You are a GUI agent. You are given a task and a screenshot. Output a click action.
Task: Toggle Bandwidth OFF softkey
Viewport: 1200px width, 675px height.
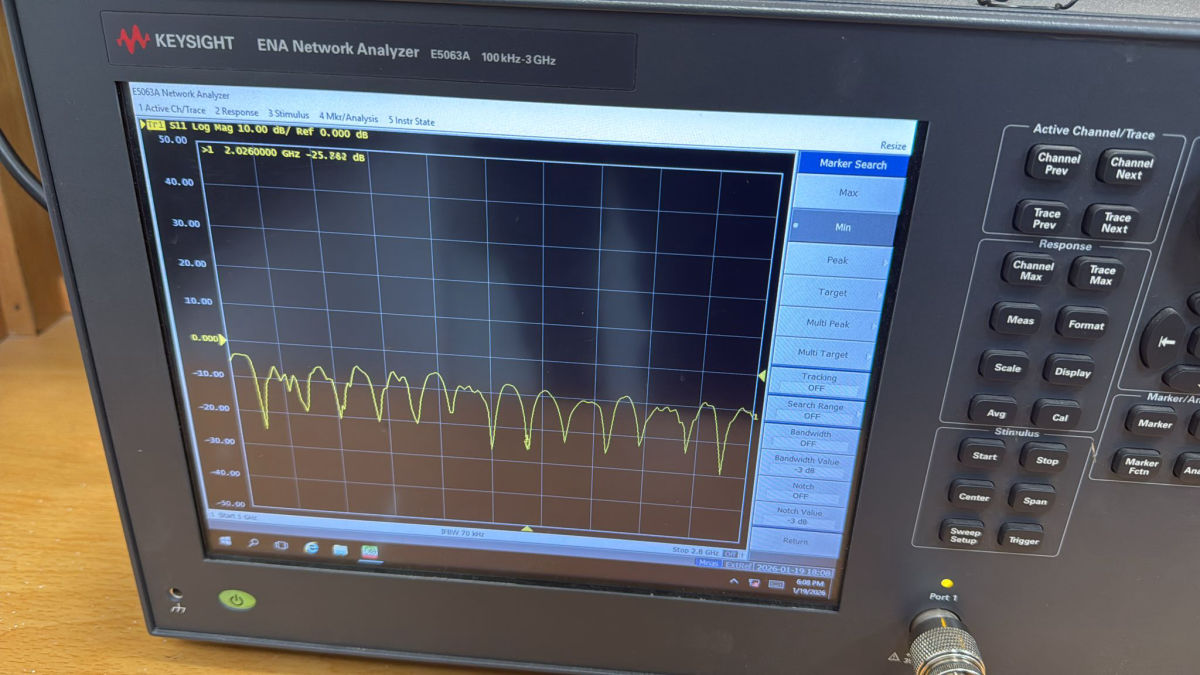[x=809, y=438]
